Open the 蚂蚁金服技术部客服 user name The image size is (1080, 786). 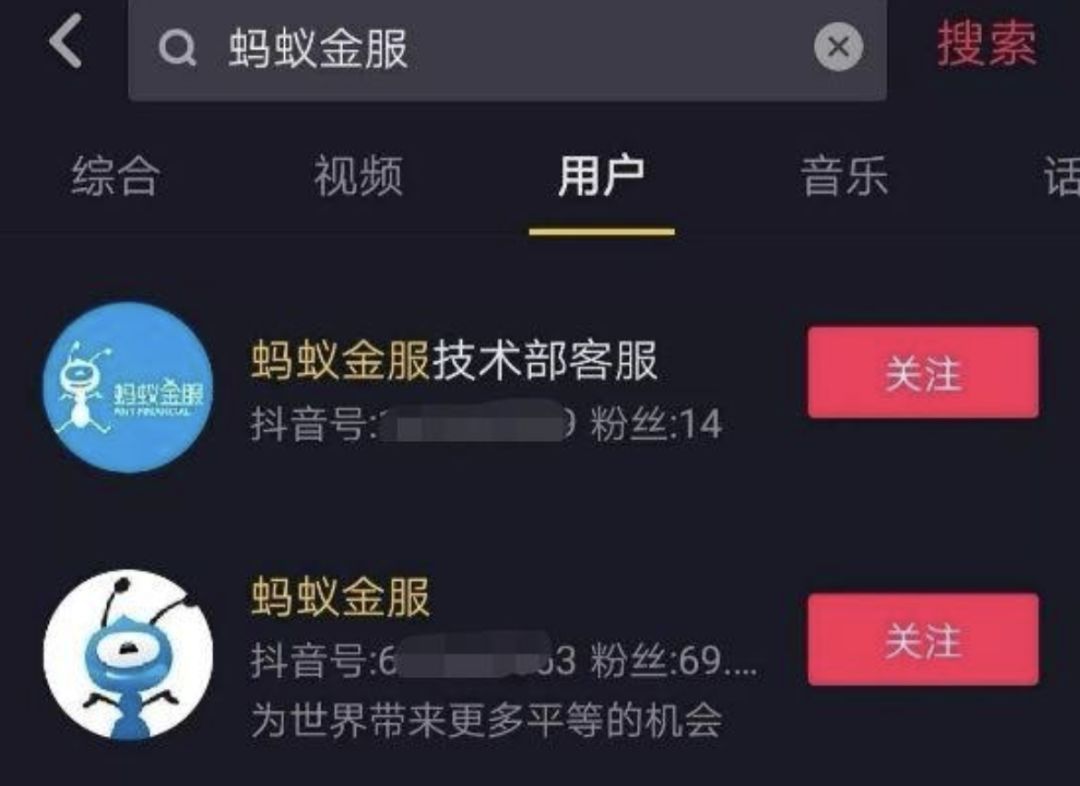[x=454, y=360]
